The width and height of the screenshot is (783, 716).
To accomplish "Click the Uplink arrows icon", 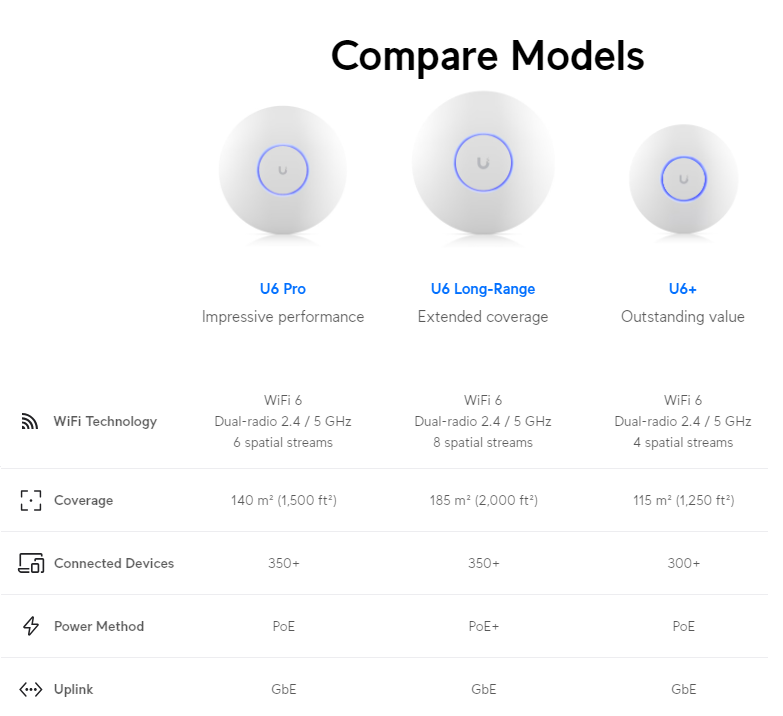I will (30, 690).
